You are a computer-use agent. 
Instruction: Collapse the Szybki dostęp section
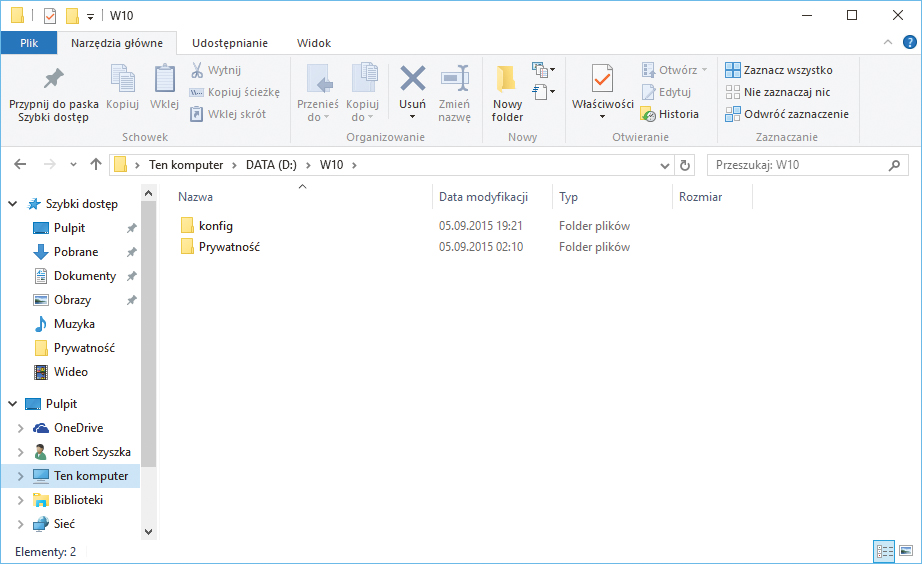point(13,204)
